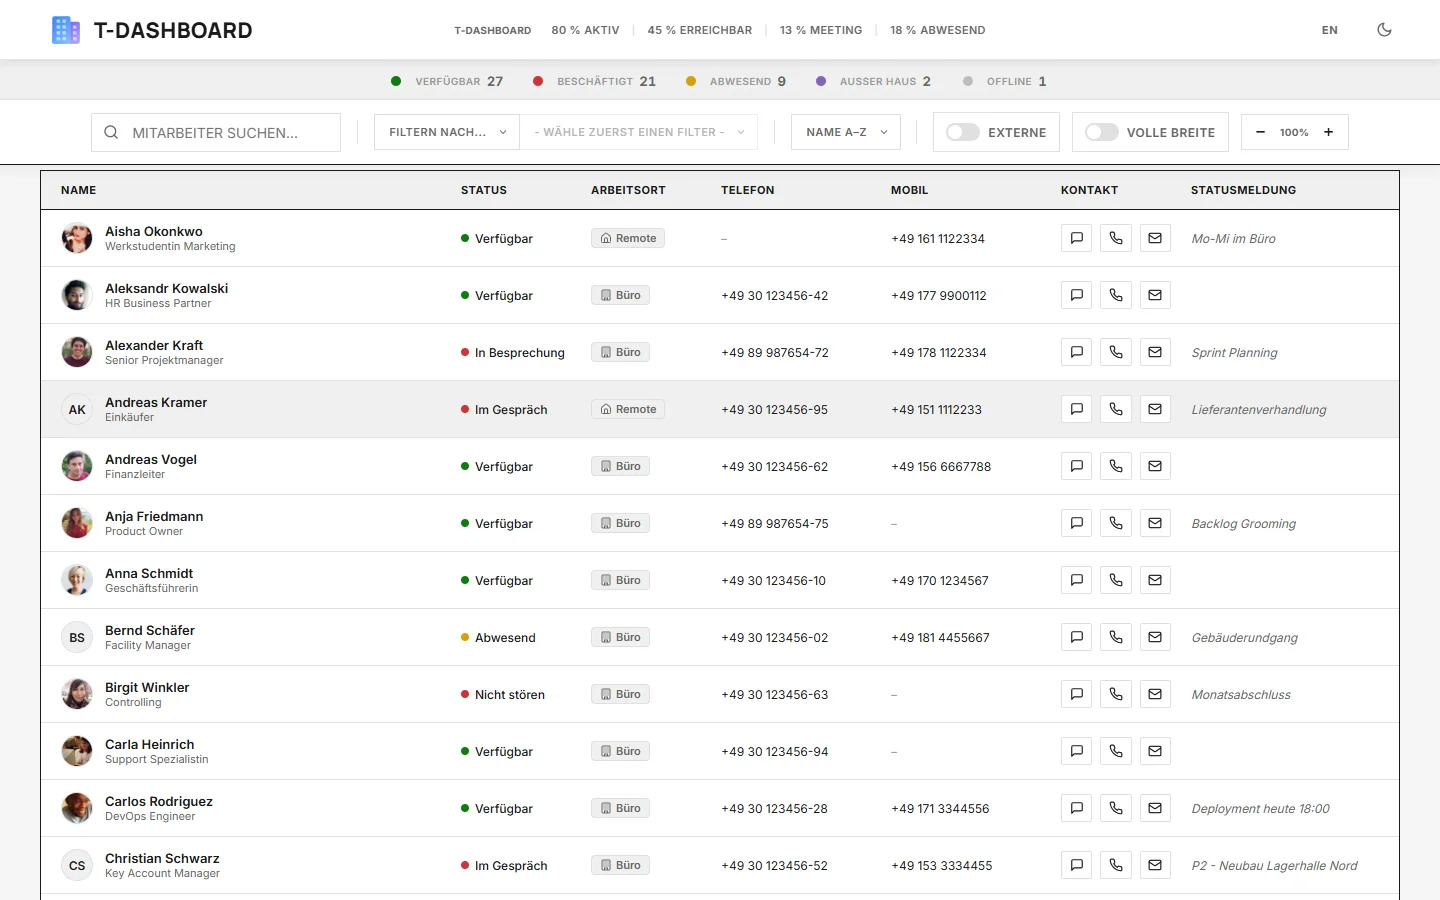Image resolution: width=1440 pixels, height=900 pixels.
Task: Email Christian Schwarz via envelope icon
Action: tap(1155, 865)
